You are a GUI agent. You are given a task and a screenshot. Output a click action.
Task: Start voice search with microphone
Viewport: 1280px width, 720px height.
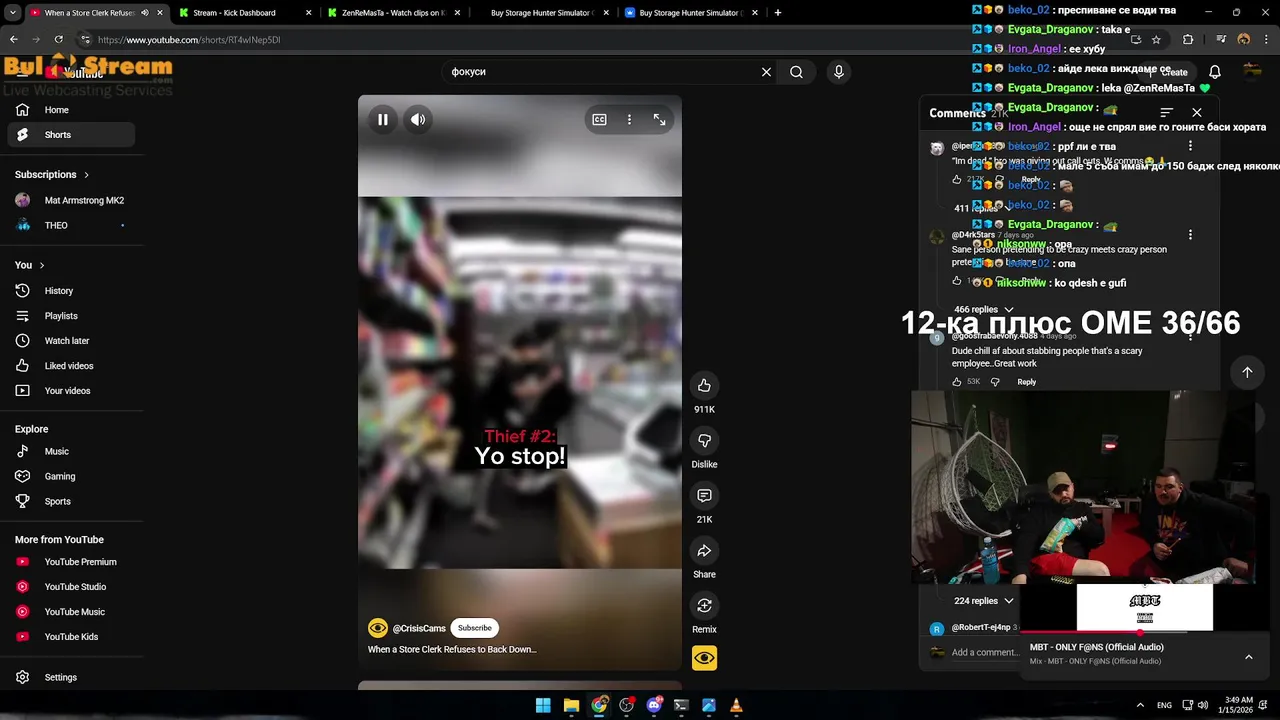(x=839, y=72)
